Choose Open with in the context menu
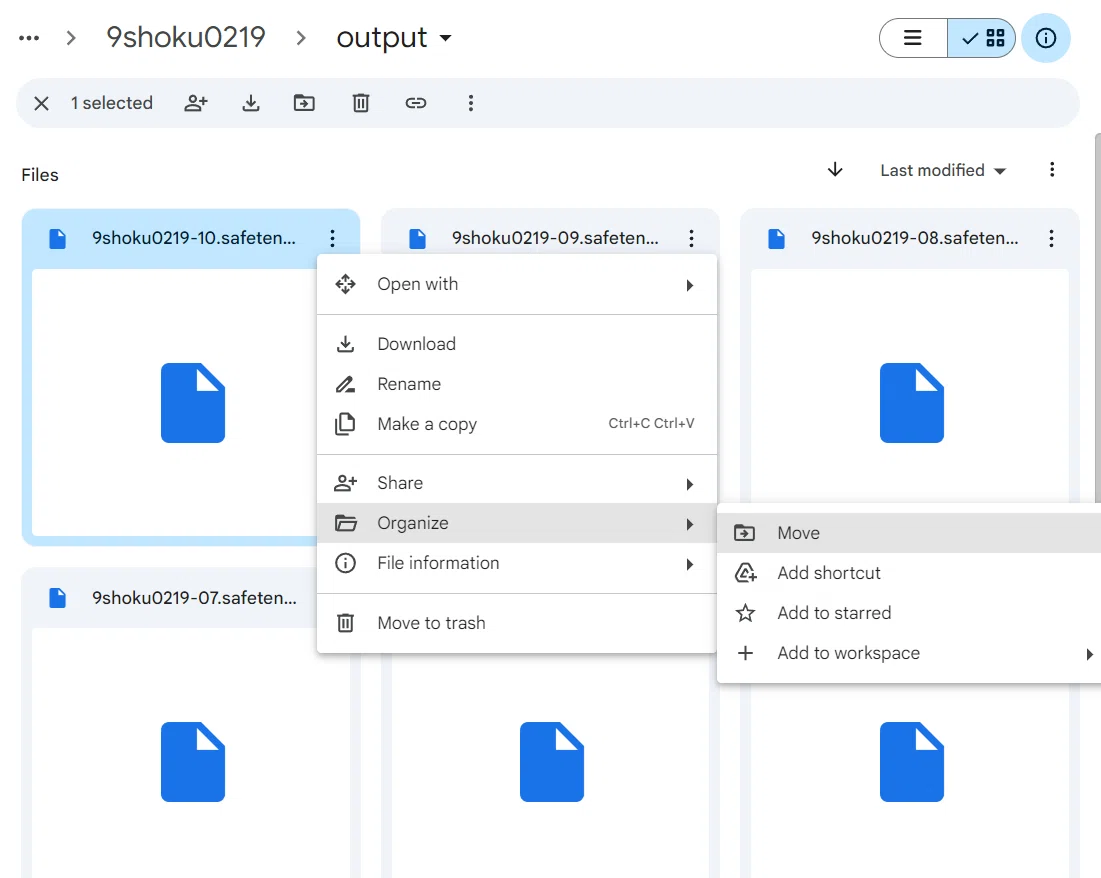The height and width of the screenshot is (878, 1101). pyautogui.click(x=517, y=284)
